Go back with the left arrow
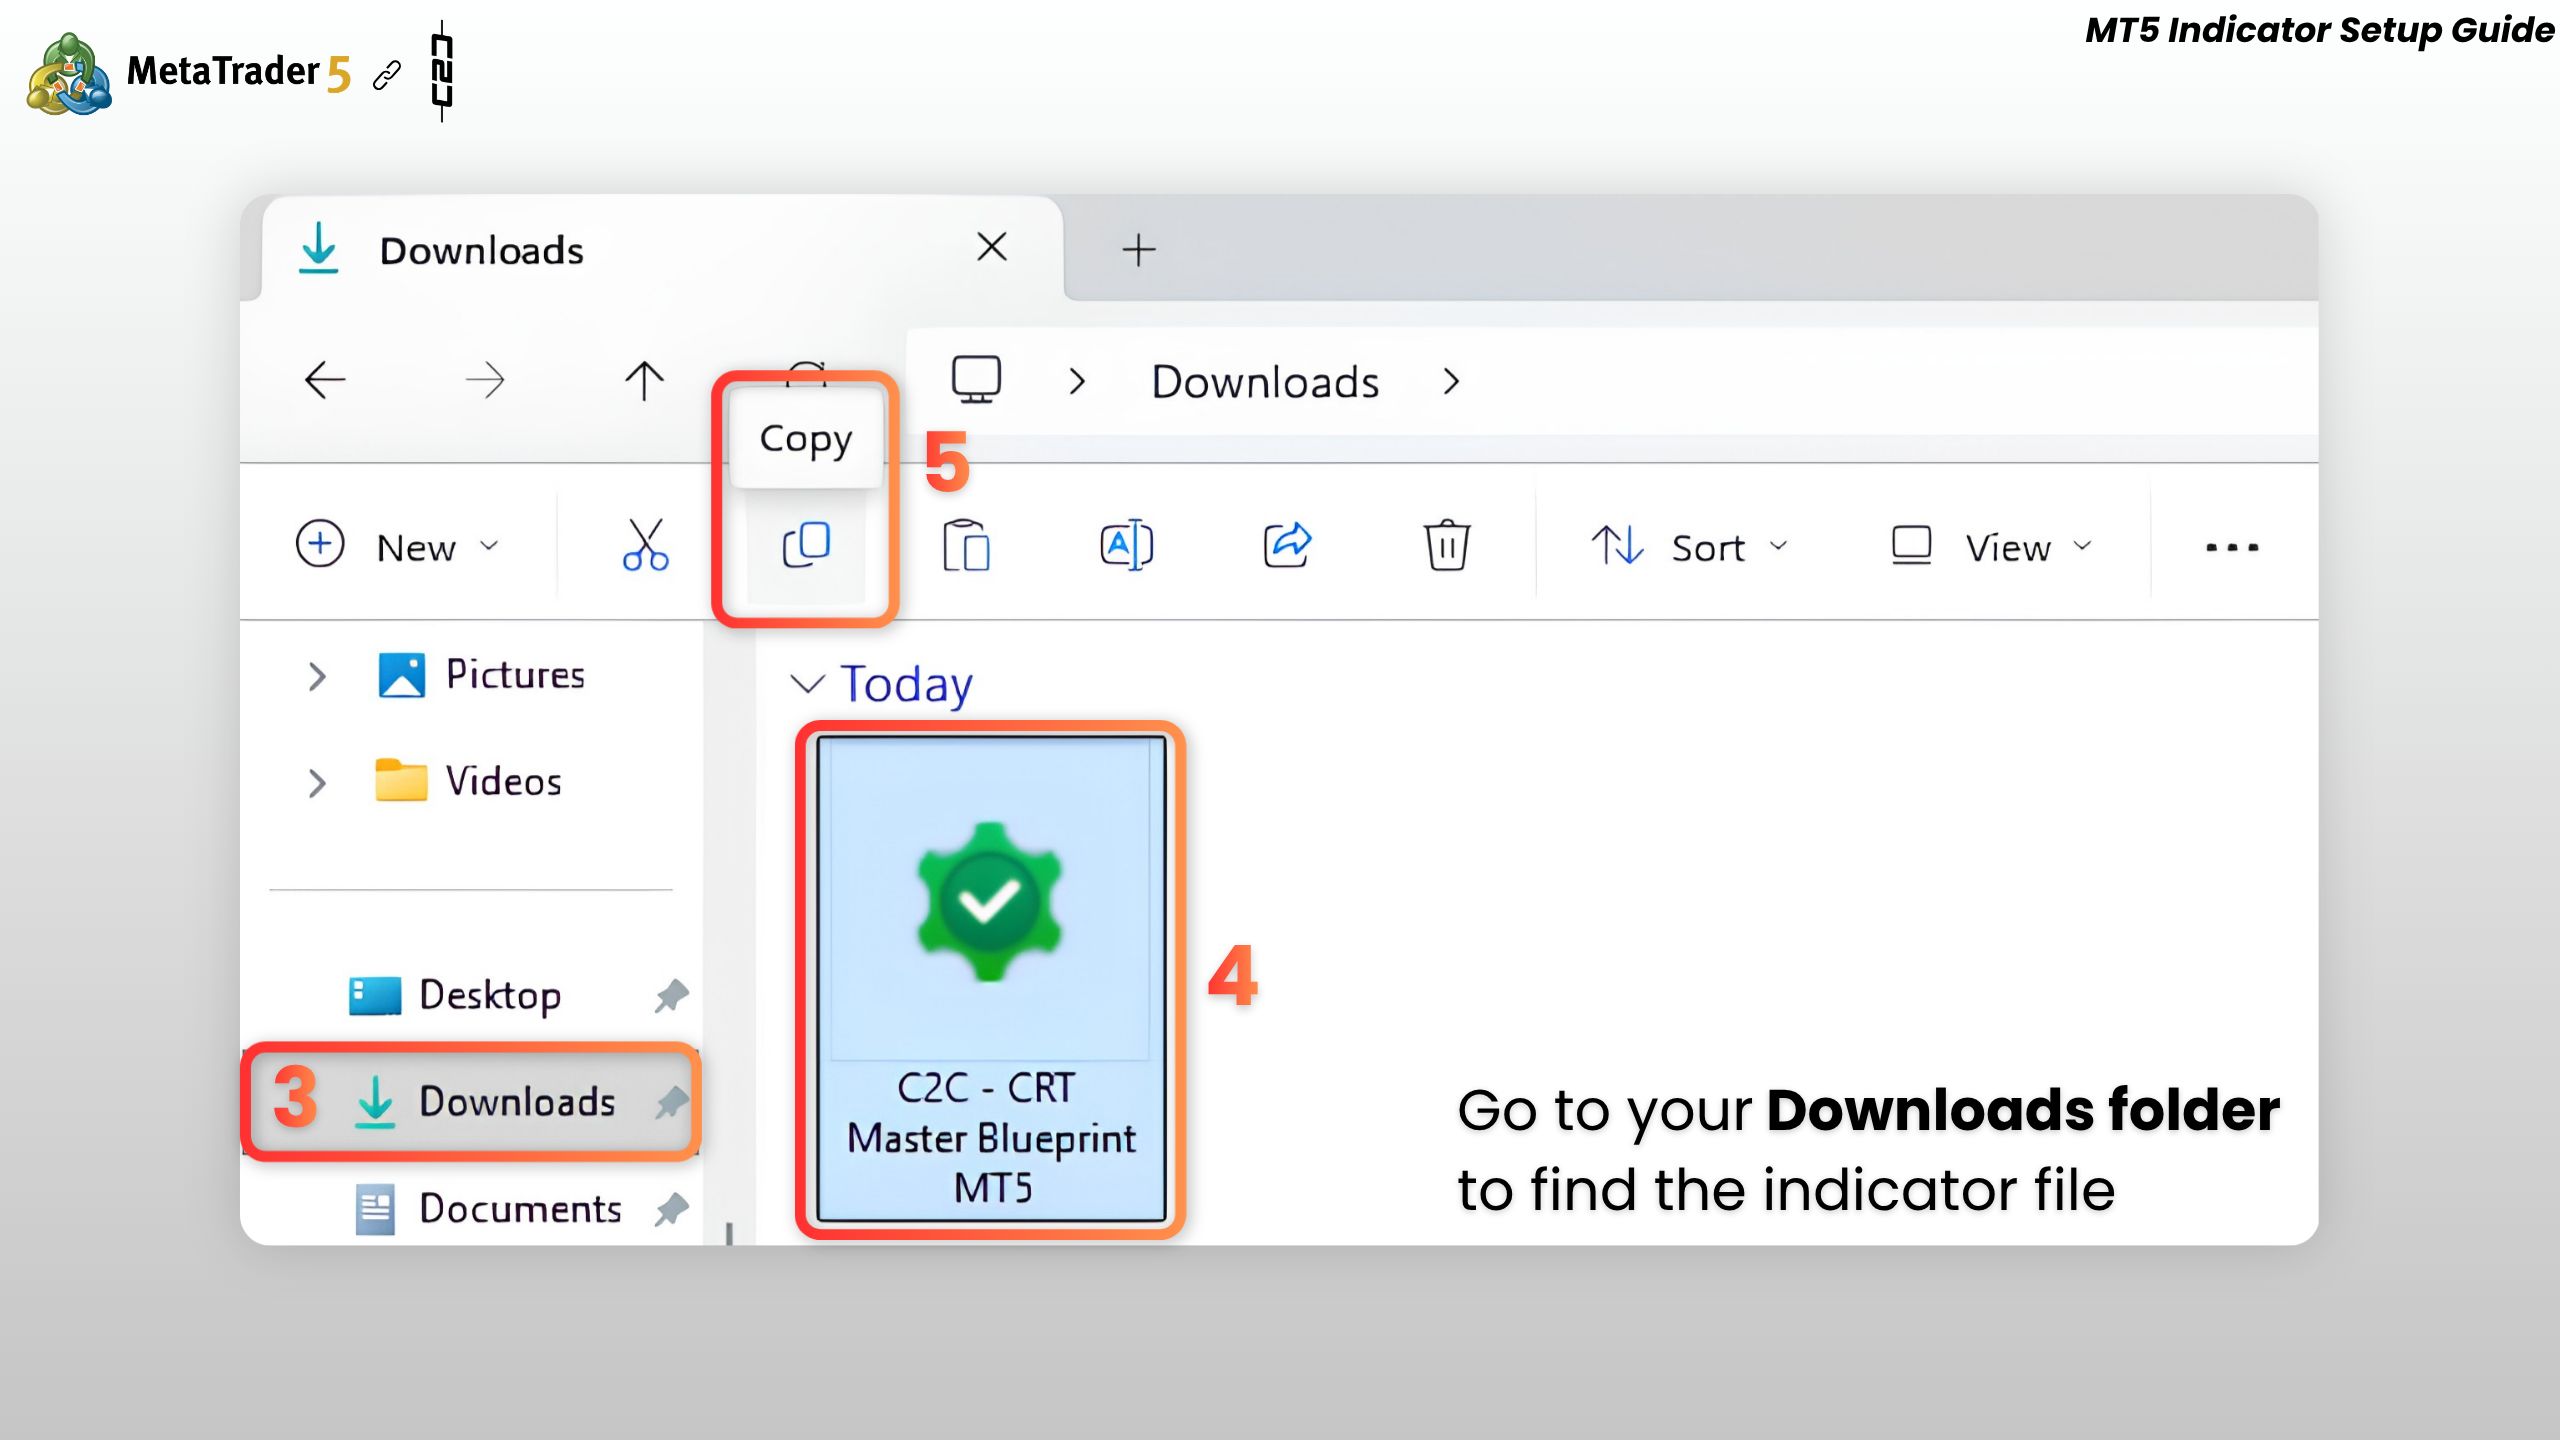 pos(325,380)
